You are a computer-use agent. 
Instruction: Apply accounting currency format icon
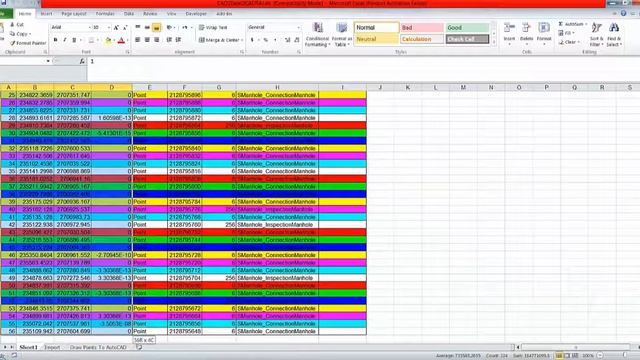coord(252,40)
